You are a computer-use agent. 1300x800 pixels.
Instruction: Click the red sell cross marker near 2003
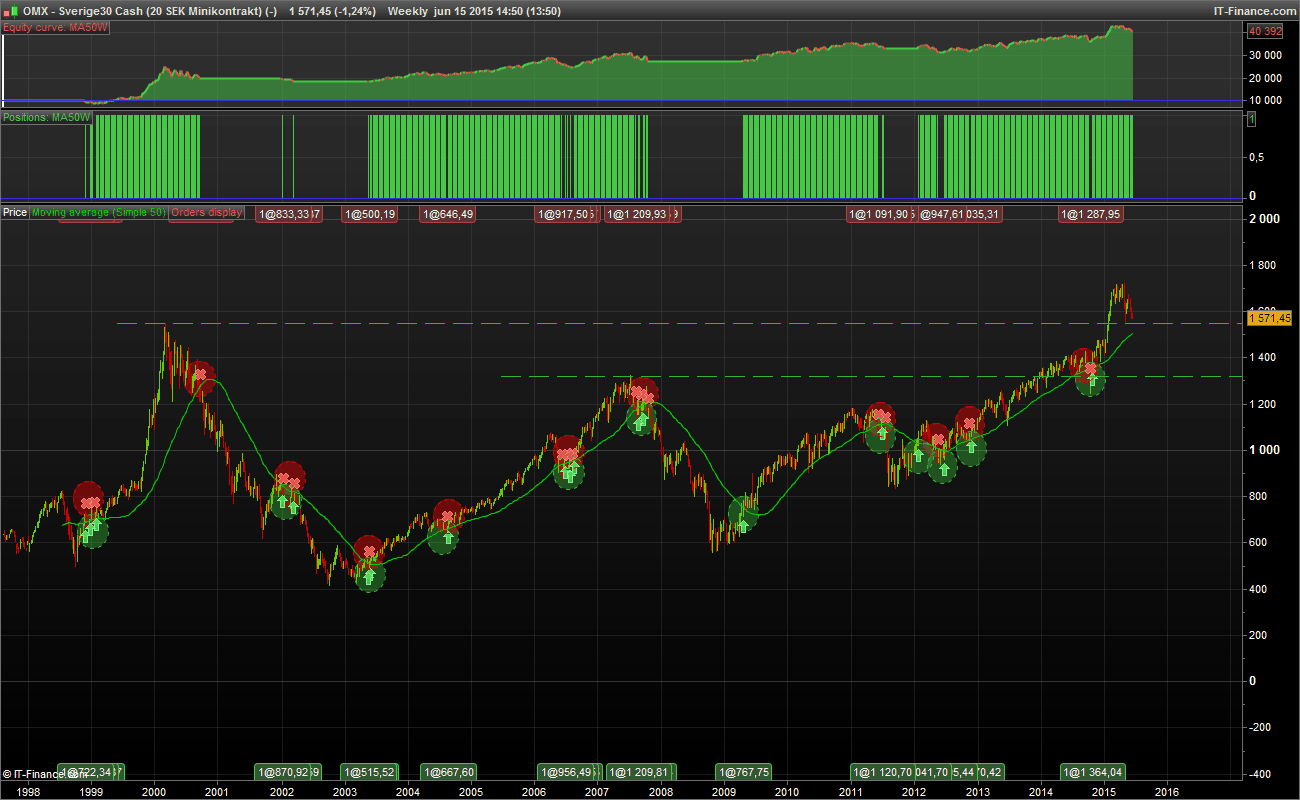[x=369, y=552]
